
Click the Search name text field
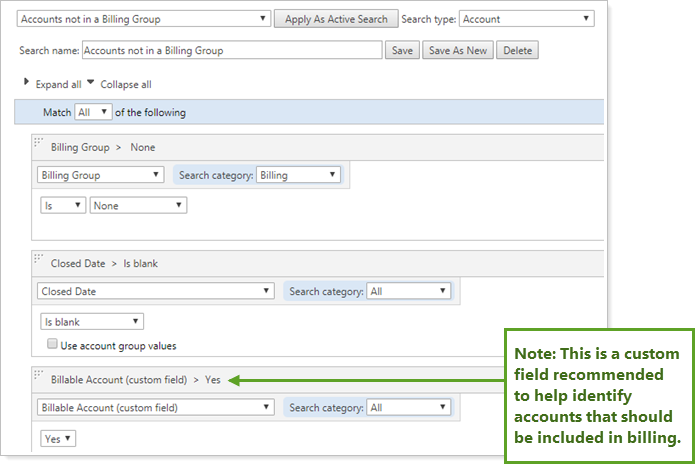pos(231,51)
